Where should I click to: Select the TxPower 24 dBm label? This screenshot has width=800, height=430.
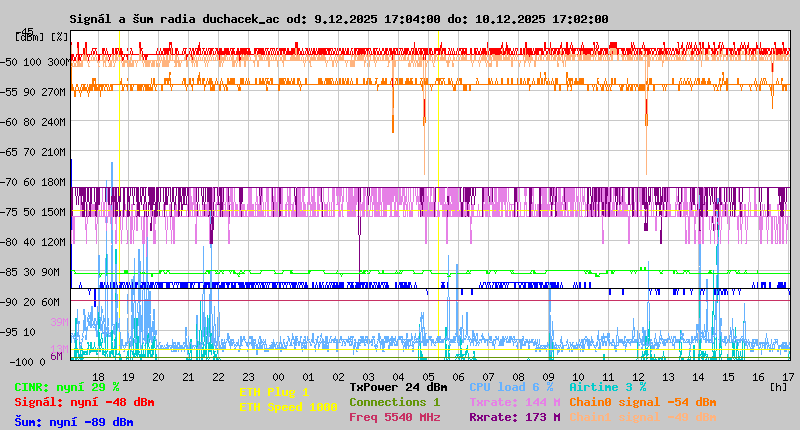pyautogui.click(x=398, y=386)
